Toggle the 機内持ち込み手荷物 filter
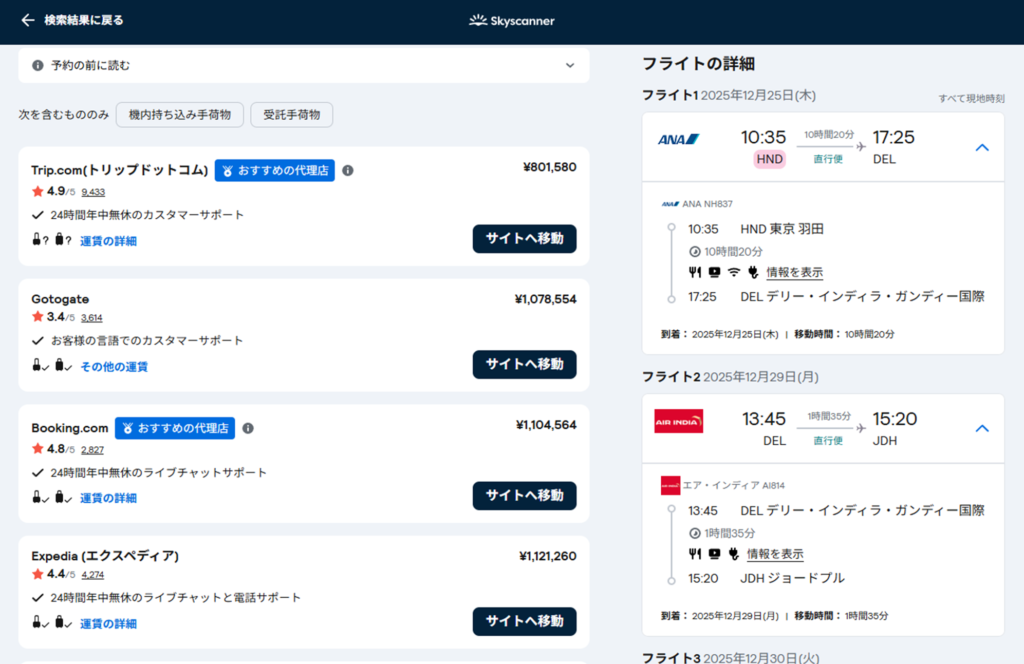The width and height of the screenshot is (1024, 664). 180,115
